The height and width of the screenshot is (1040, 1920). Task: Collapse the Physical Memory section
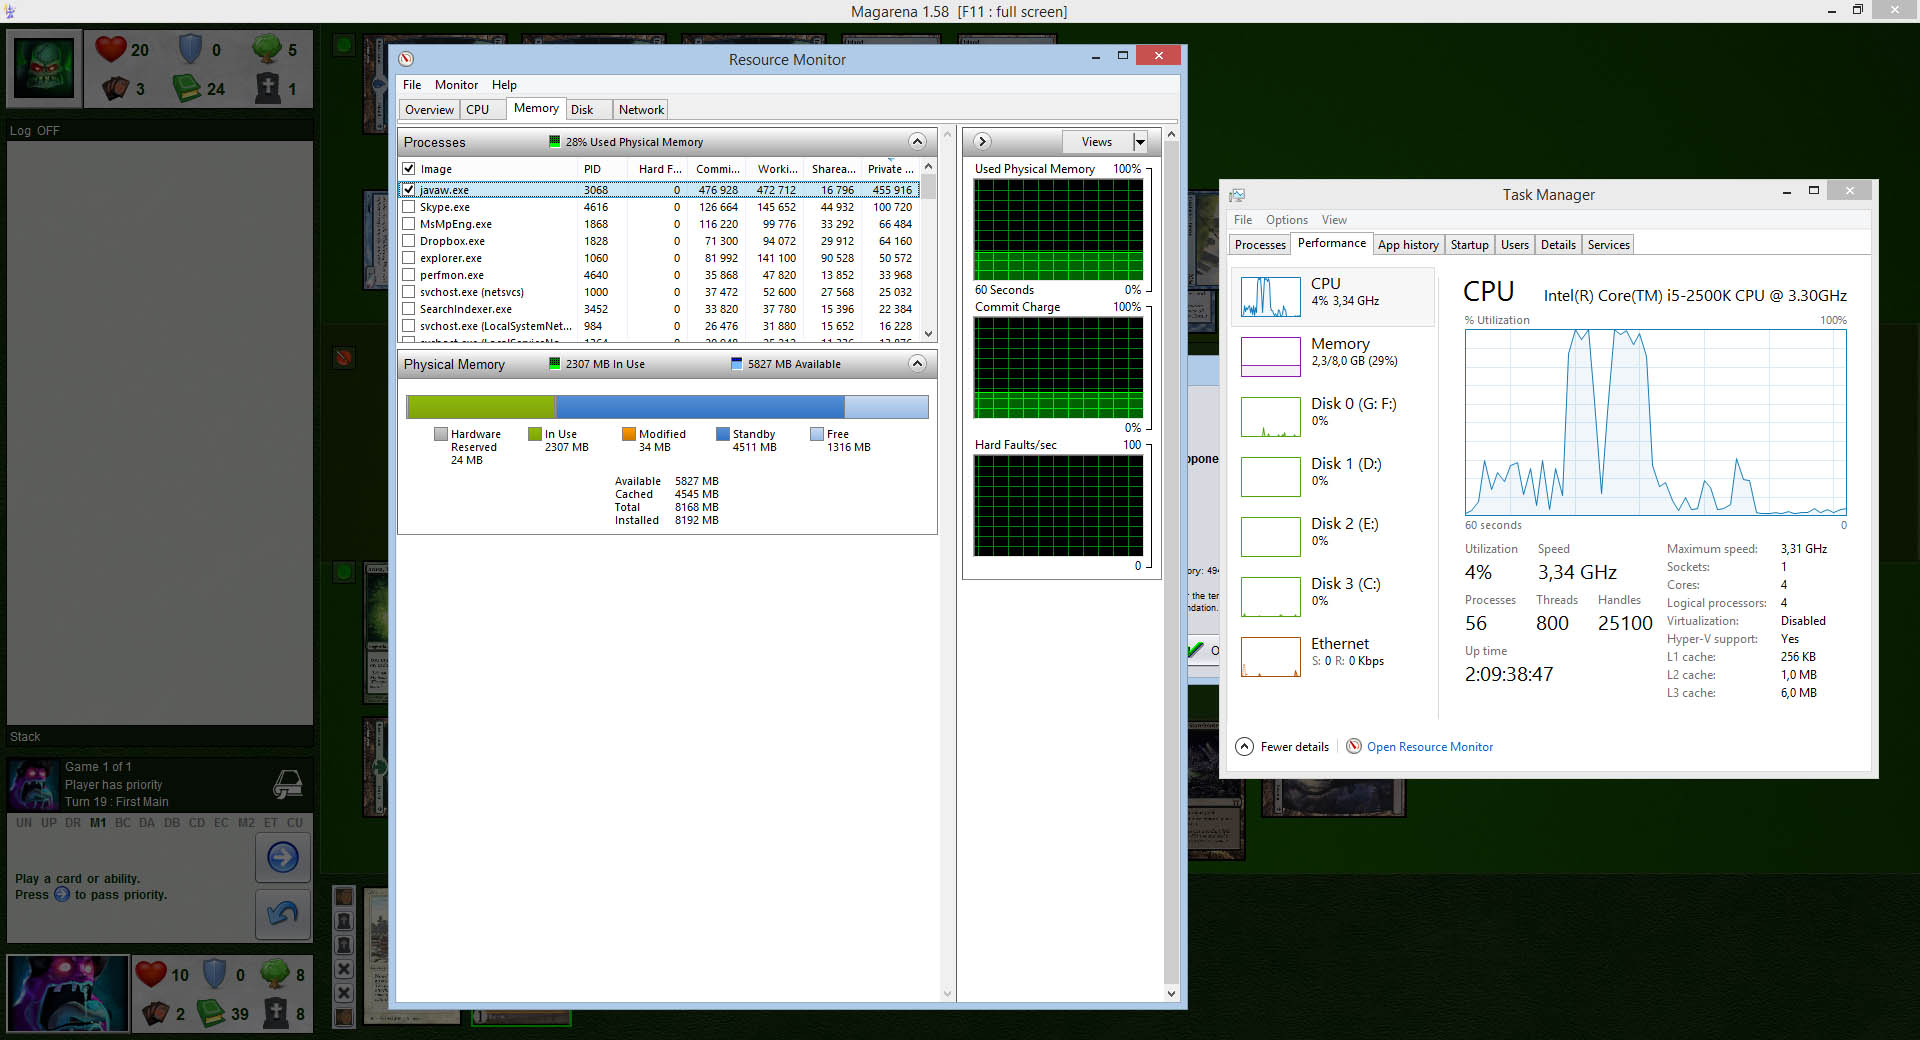pyautogui.click(x=917, y=364)
